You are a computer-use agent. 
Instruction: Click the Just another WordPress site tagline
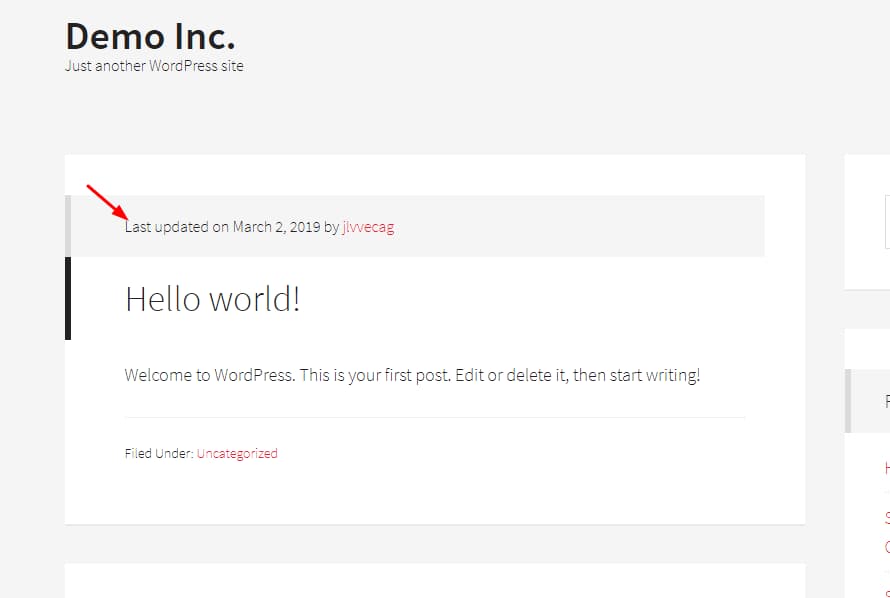click(x=154, y=66)
